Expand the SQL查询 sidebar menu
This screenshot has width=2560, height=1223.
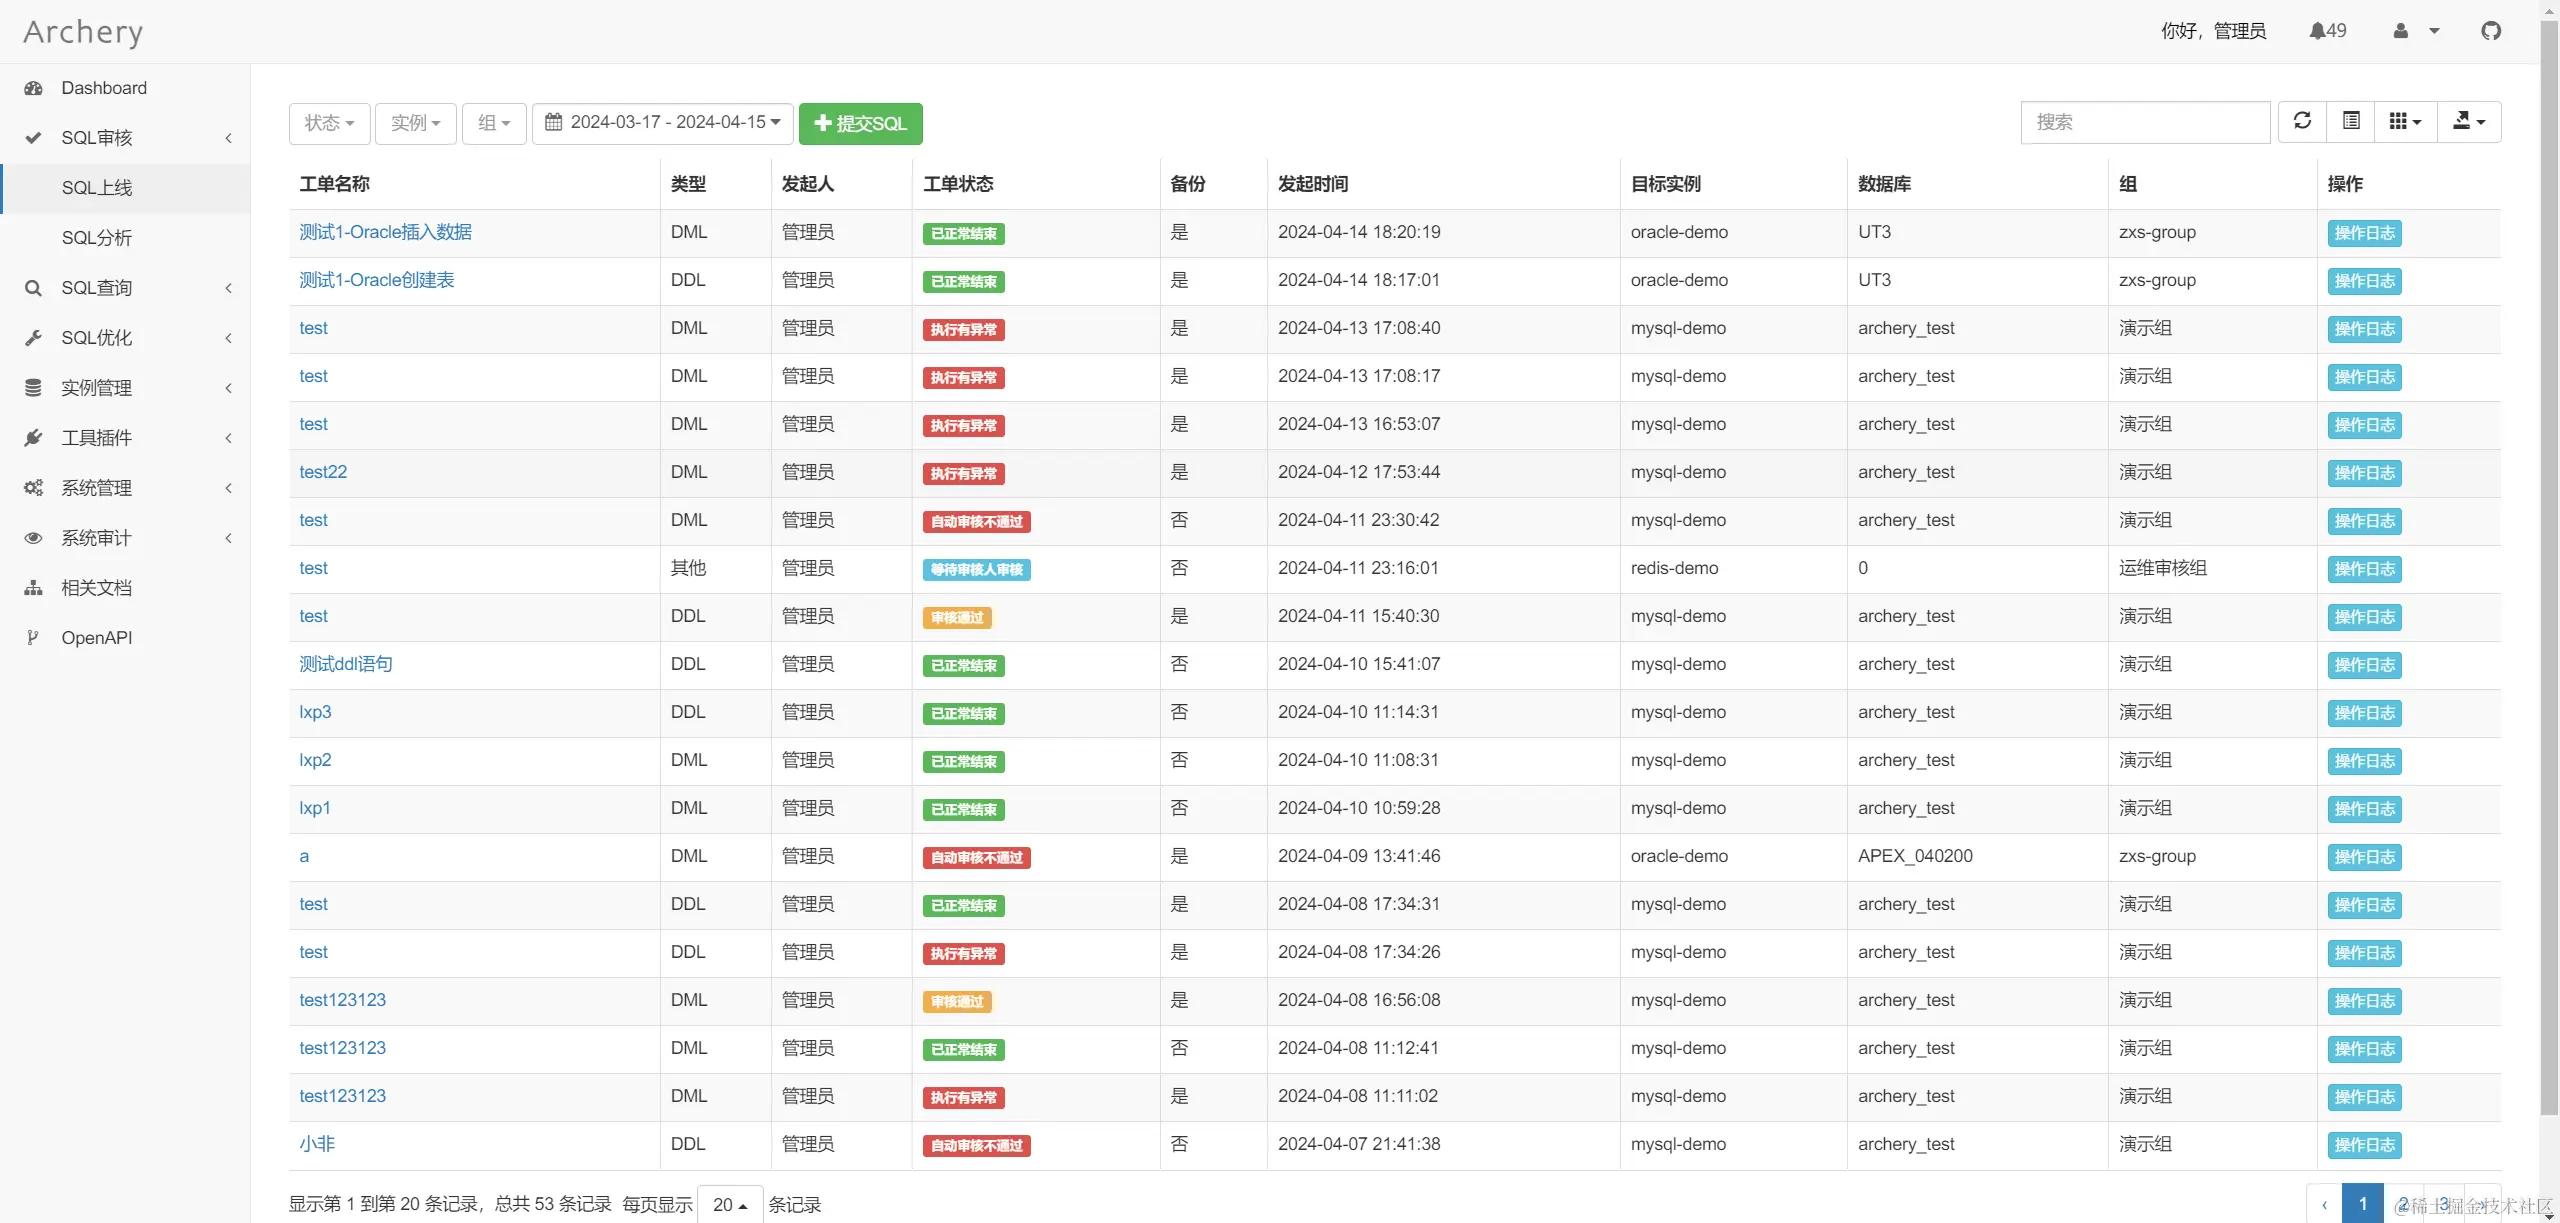[96, 288]
